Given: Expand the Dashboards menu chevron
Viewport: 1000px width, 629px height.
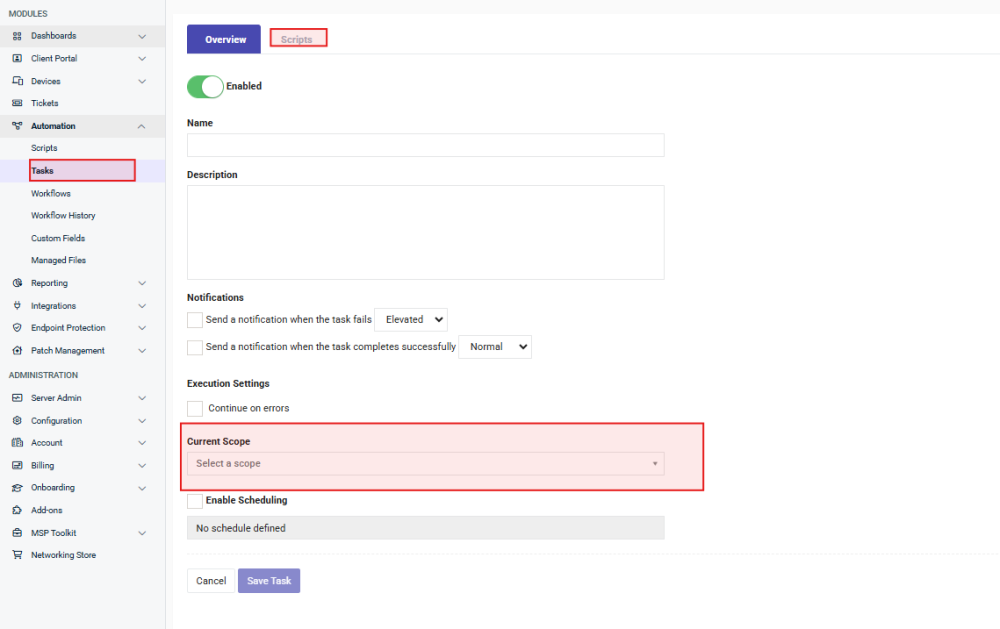Looking at the screenshot, I should click(x=142, y=36).
